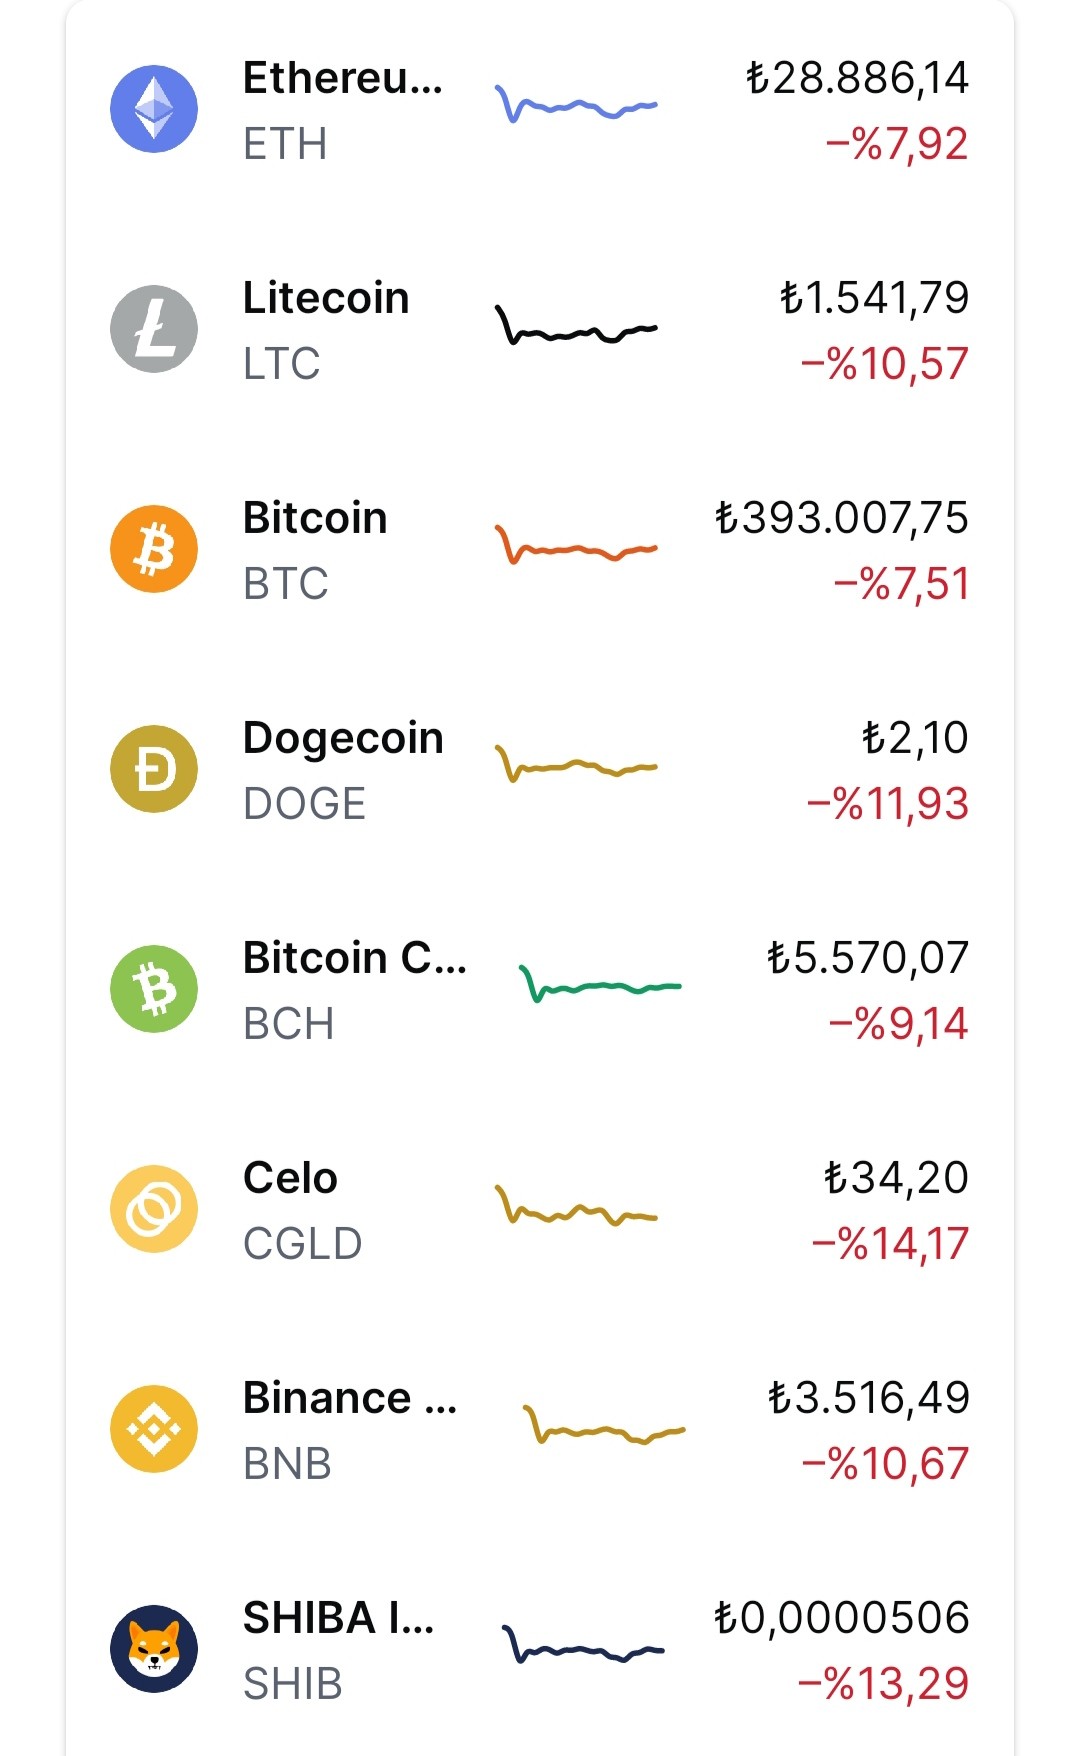Viewport: 1080px width, 1756px height.
Task: Select the SHIBA −%13,29 percentage
Action: coord(883,1684)
